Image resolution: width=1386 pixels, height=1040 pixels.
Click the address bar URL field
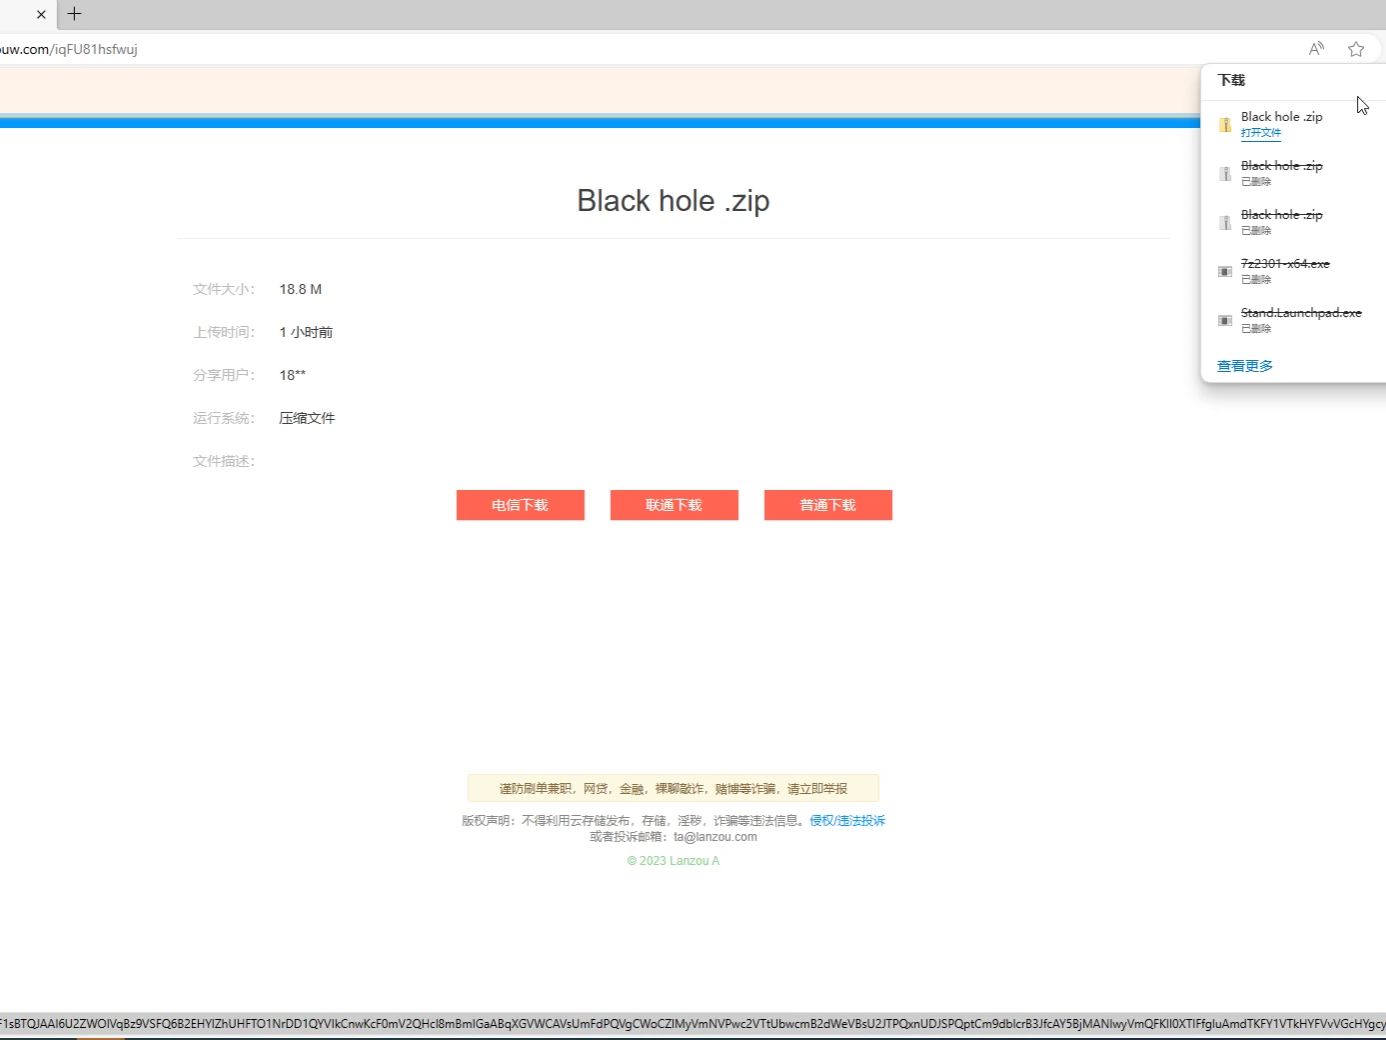coord(640,49)
